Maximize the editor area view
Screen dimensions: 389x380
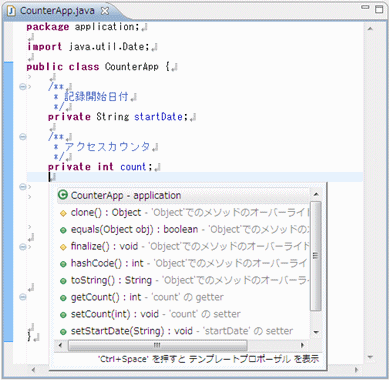379,9
